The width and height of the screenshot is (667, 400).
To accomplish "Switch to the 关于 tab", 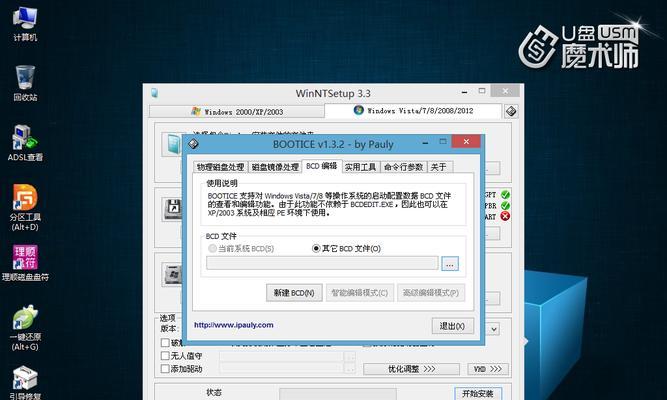I will [439, 167].
